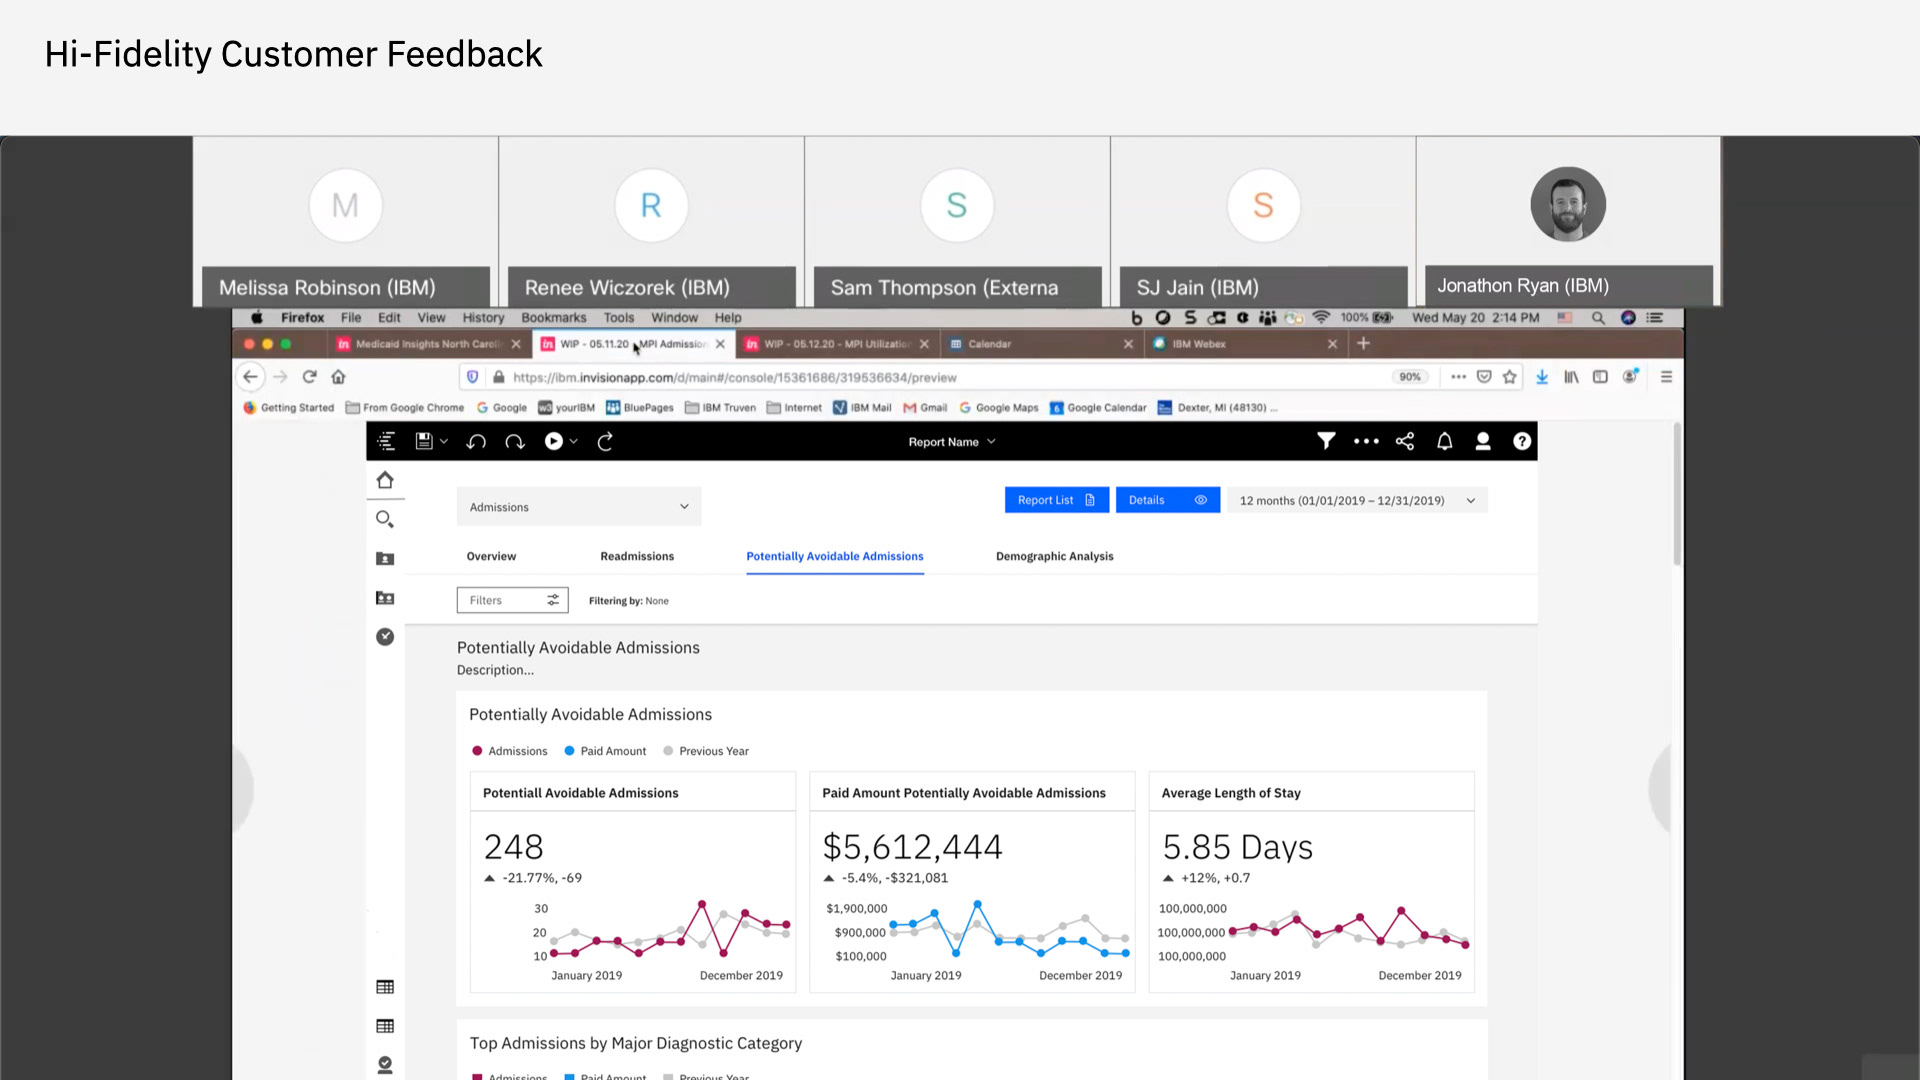Switch to the IBM Webex browser tab

pos(1245,344)
